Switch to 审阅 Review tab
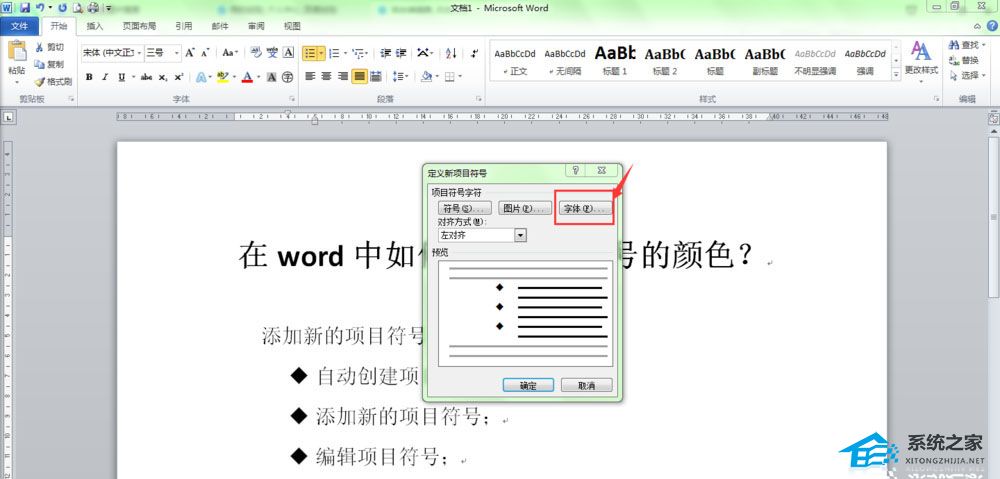 coord(256,26)
